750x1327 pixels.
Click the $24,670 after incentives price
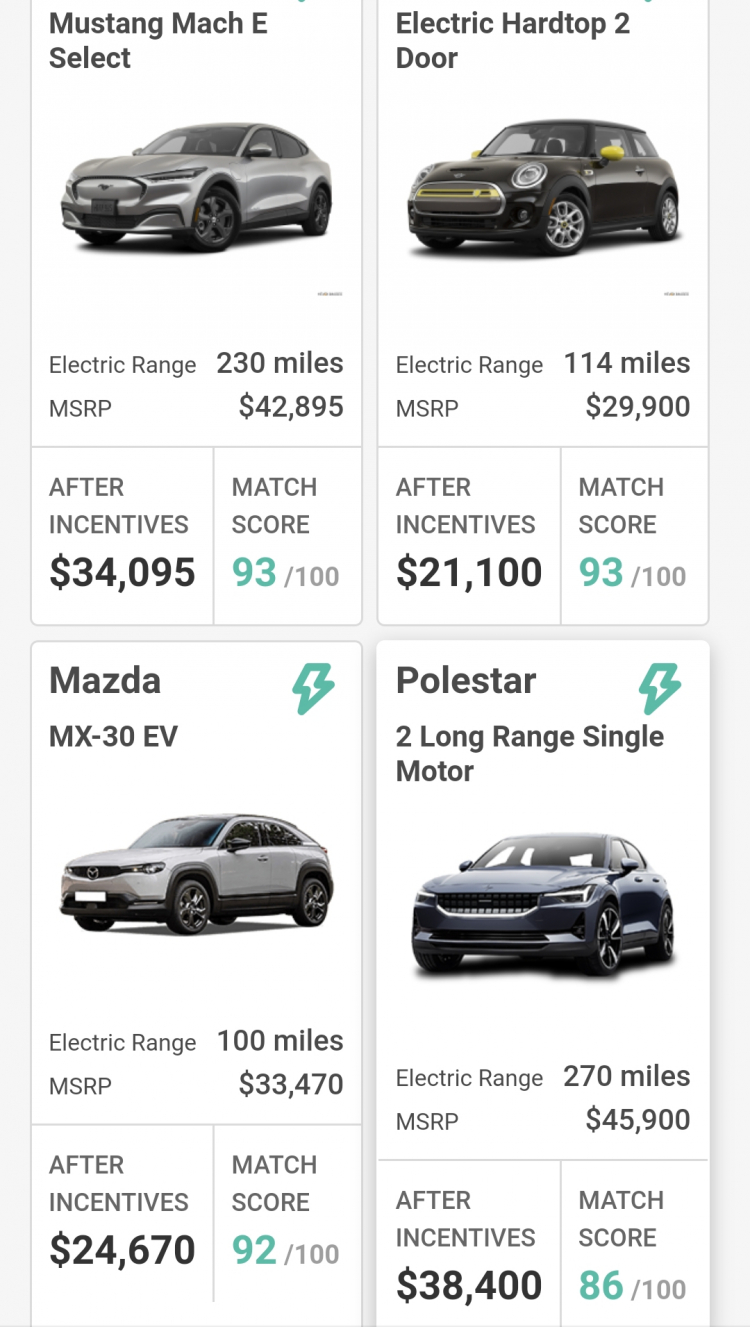click(x=122, y=1251)
